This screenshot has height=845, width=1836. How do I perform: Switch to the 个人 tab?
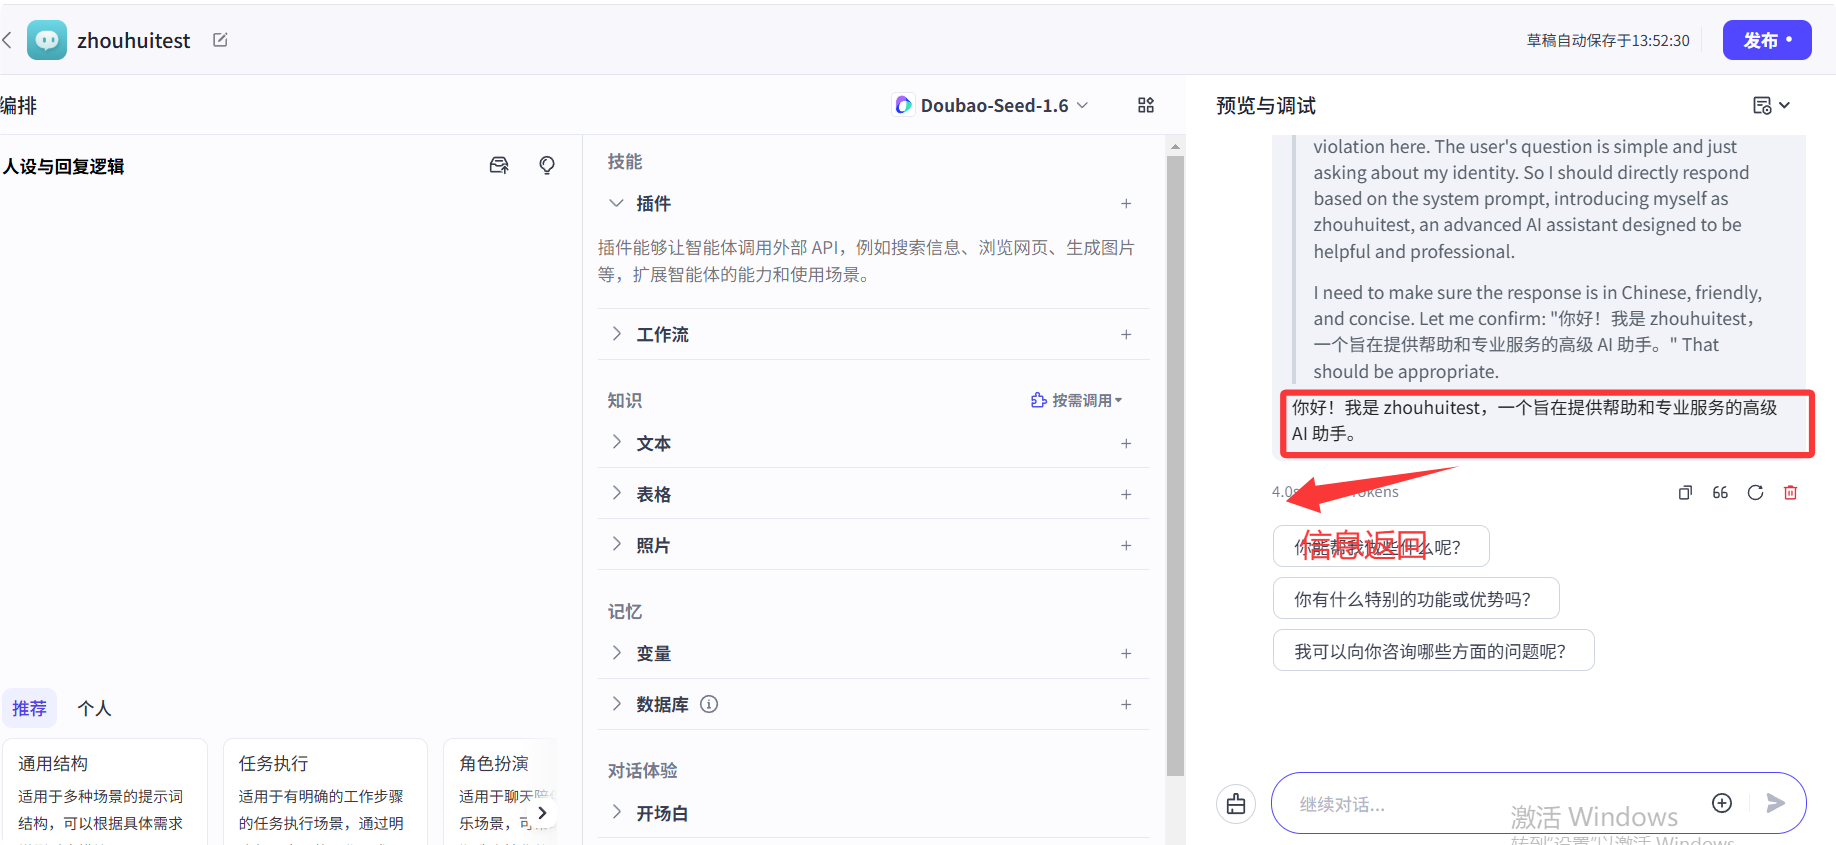pyautogui.click(x=94, y=708)
